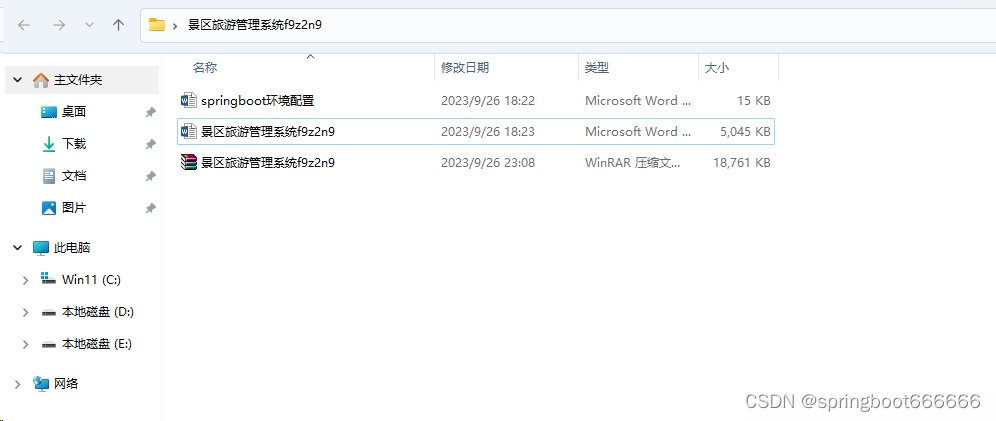Click Microsoft Word type of springboot环境配置
This screenshot has width=996, height=421.
(638, 100)
